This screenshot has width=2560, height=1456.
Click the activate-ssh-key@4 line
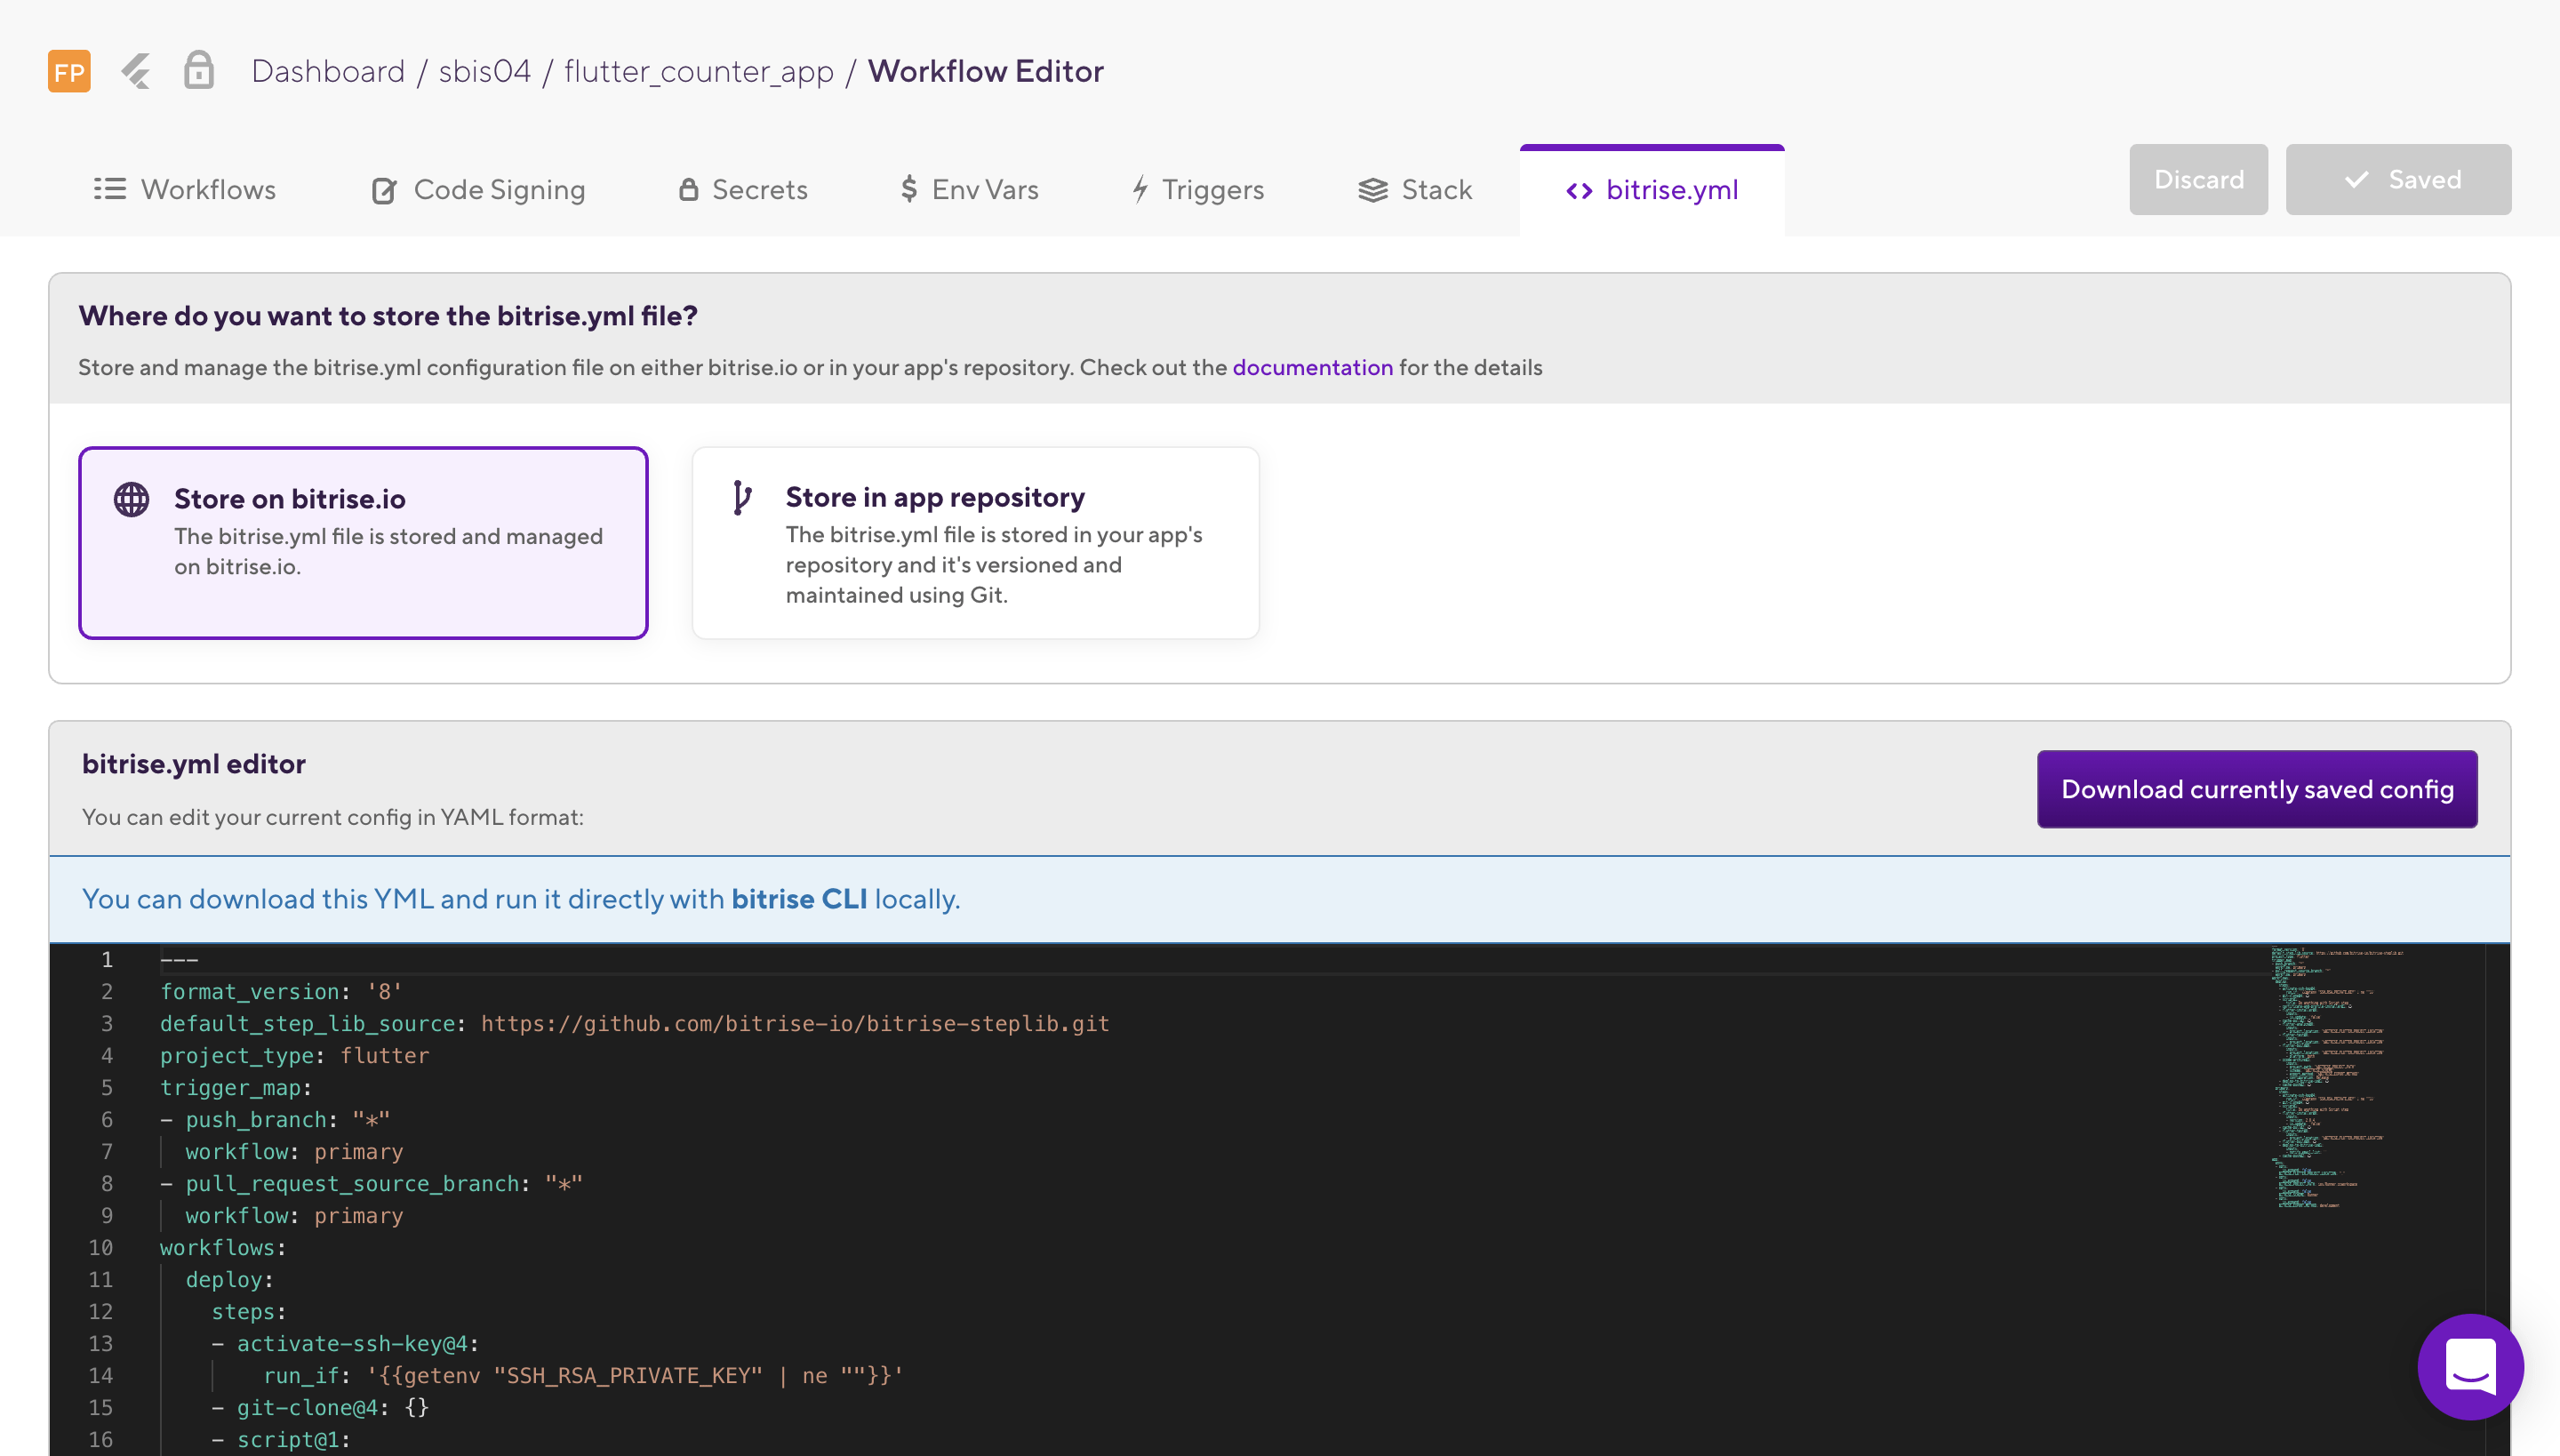click(346, 1343)
